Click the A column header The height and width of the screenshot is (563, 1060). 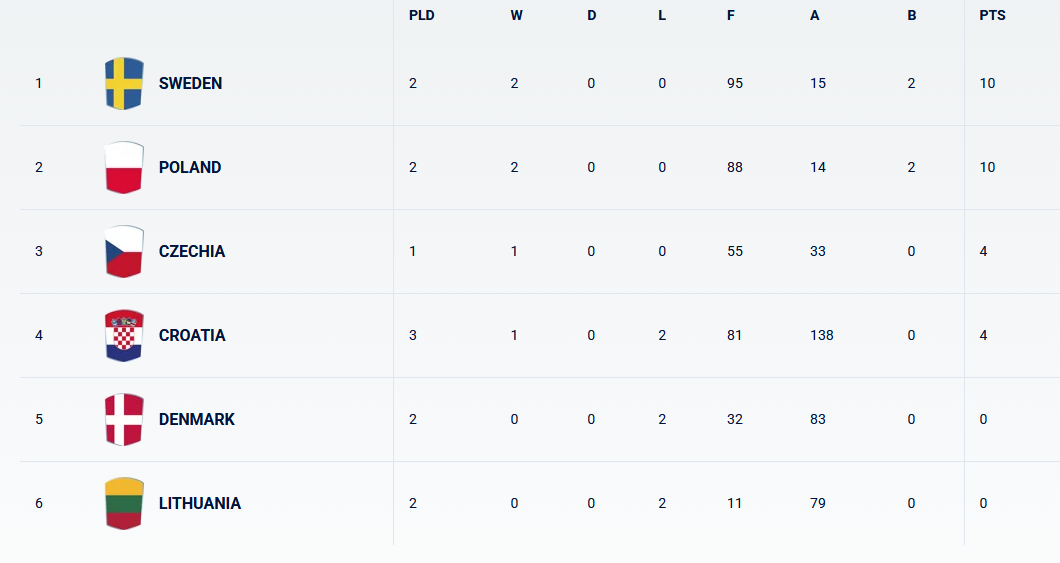click(x=815, y=16)
